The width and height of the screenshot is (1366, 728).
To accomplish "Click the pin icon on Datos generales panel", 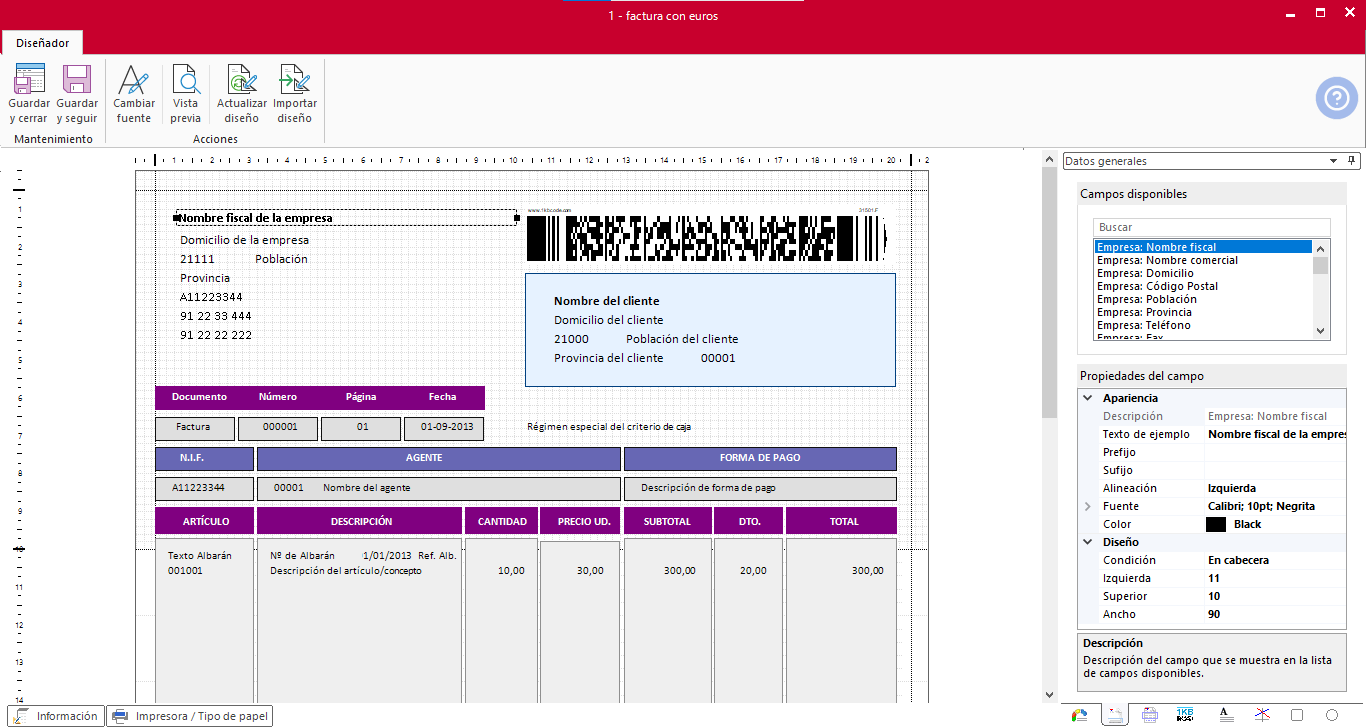I will click(x=1352, y=161).
